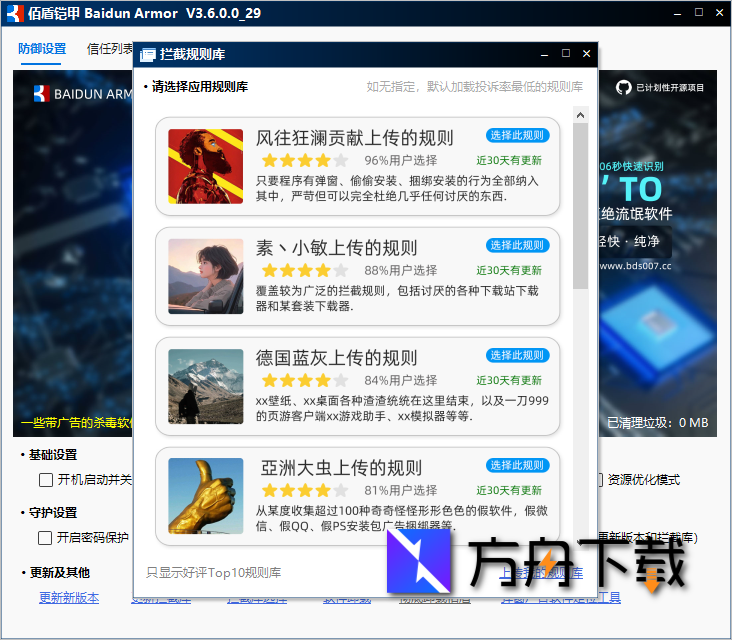Click GitHub icon for open source project
This screenshot has height=640, width=732.
tap(624, 87)
